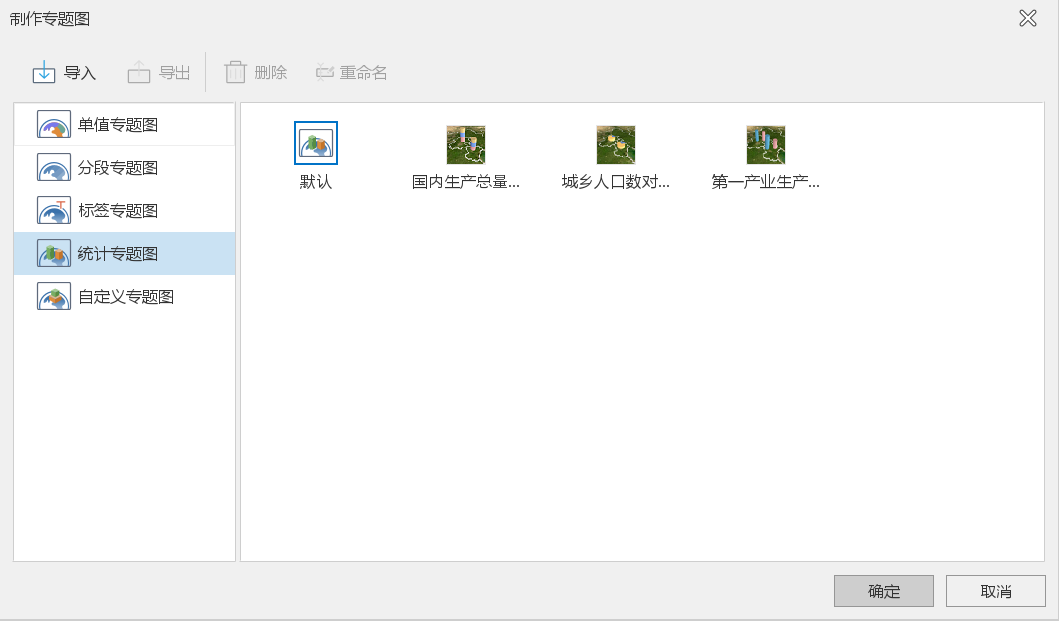The height and width of the screenshot is (621, 1059).
Task: Select the 城乡人口数对 template thumbnail
Action: 616,144
